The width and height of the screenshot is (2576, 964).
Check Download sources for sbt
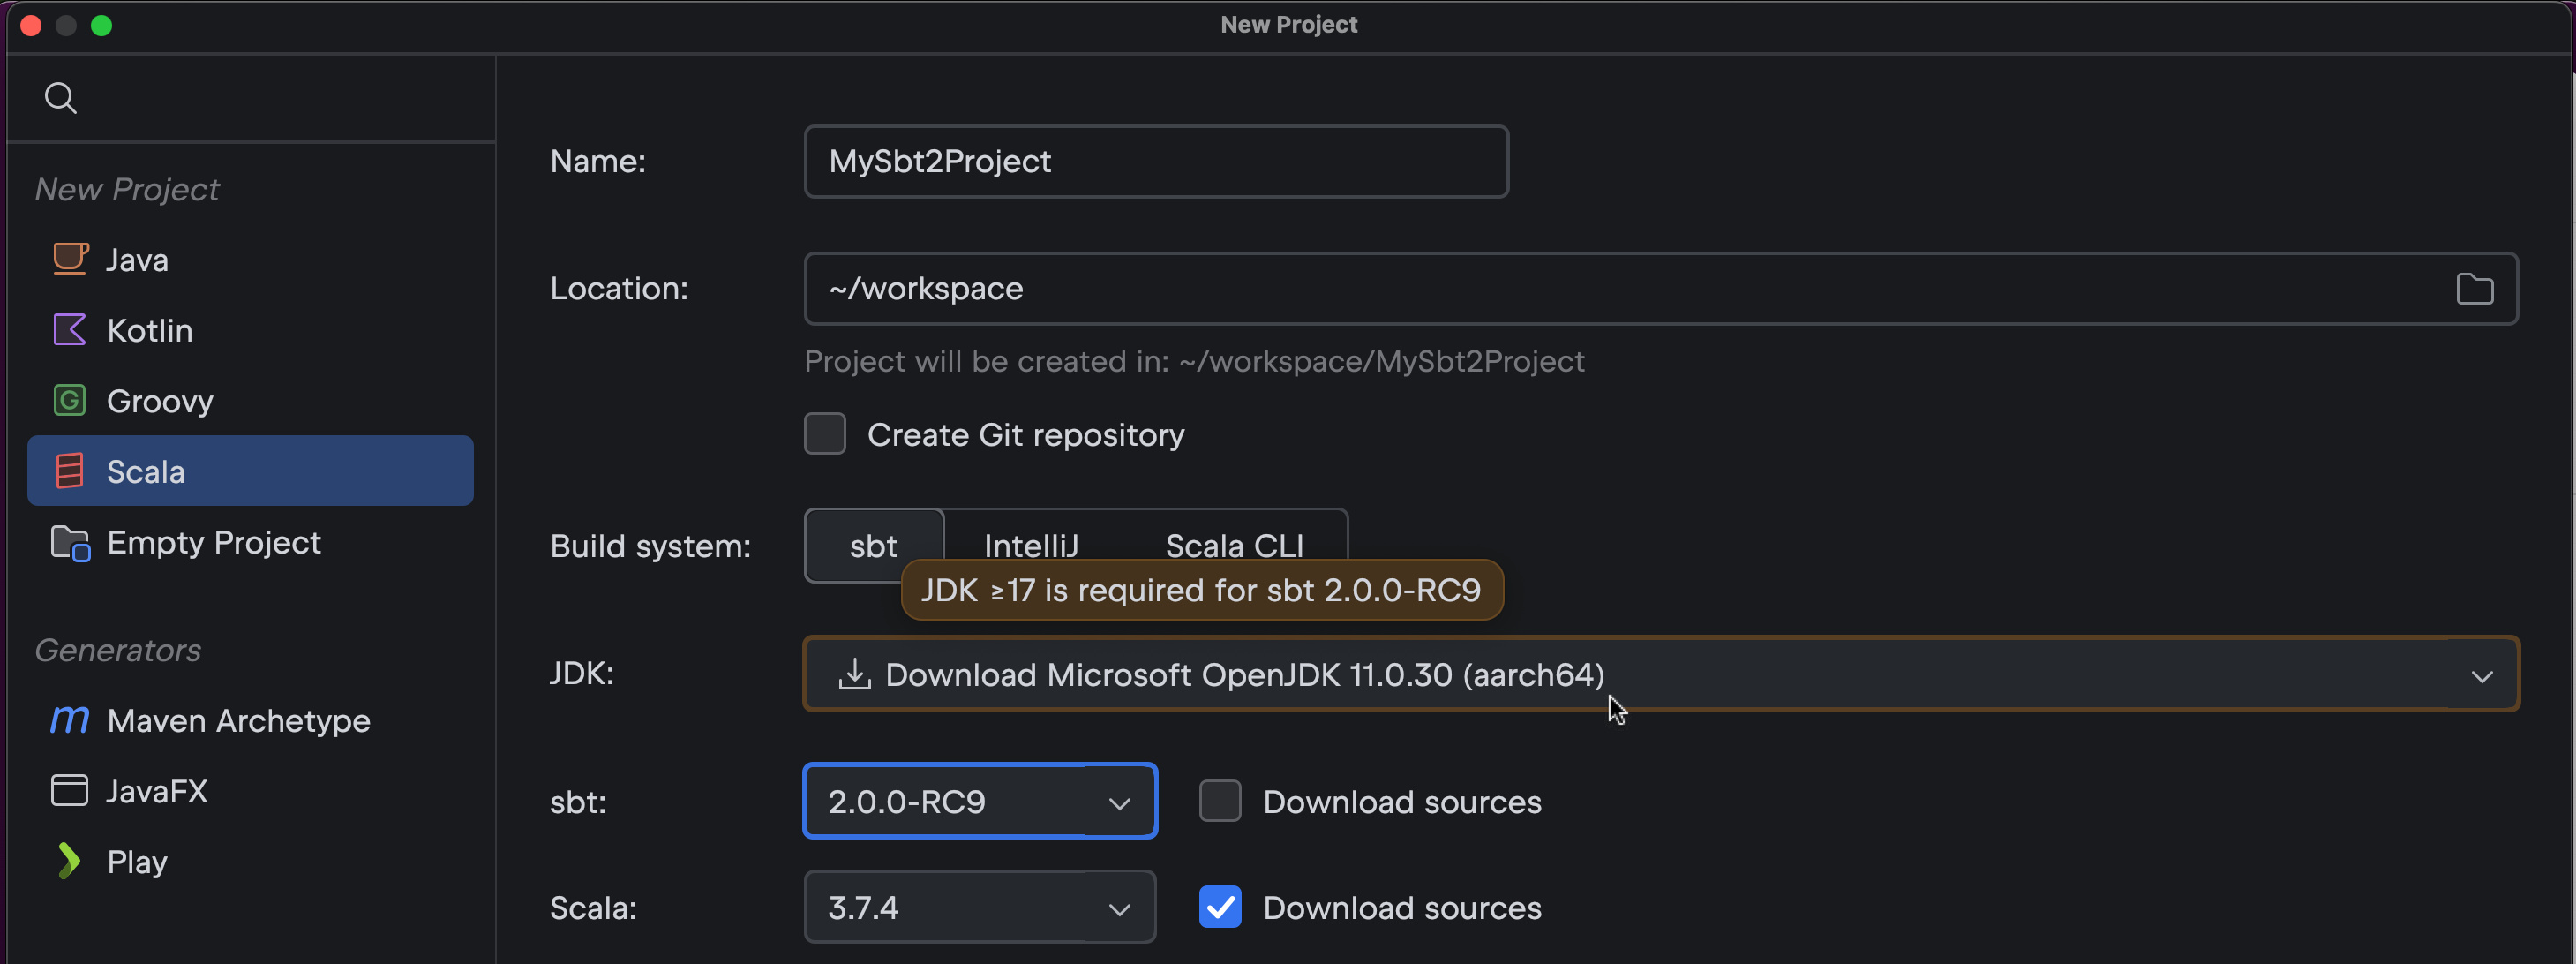[x=1219, y=800]
